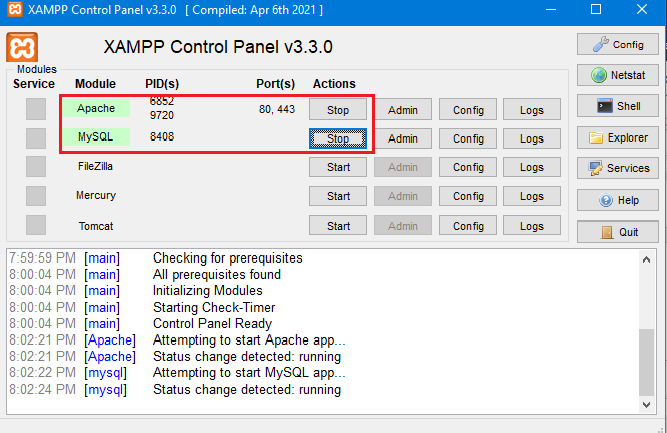Open the Config wrench button
Screen dimensions: 667x433
(x=617, y=44)
